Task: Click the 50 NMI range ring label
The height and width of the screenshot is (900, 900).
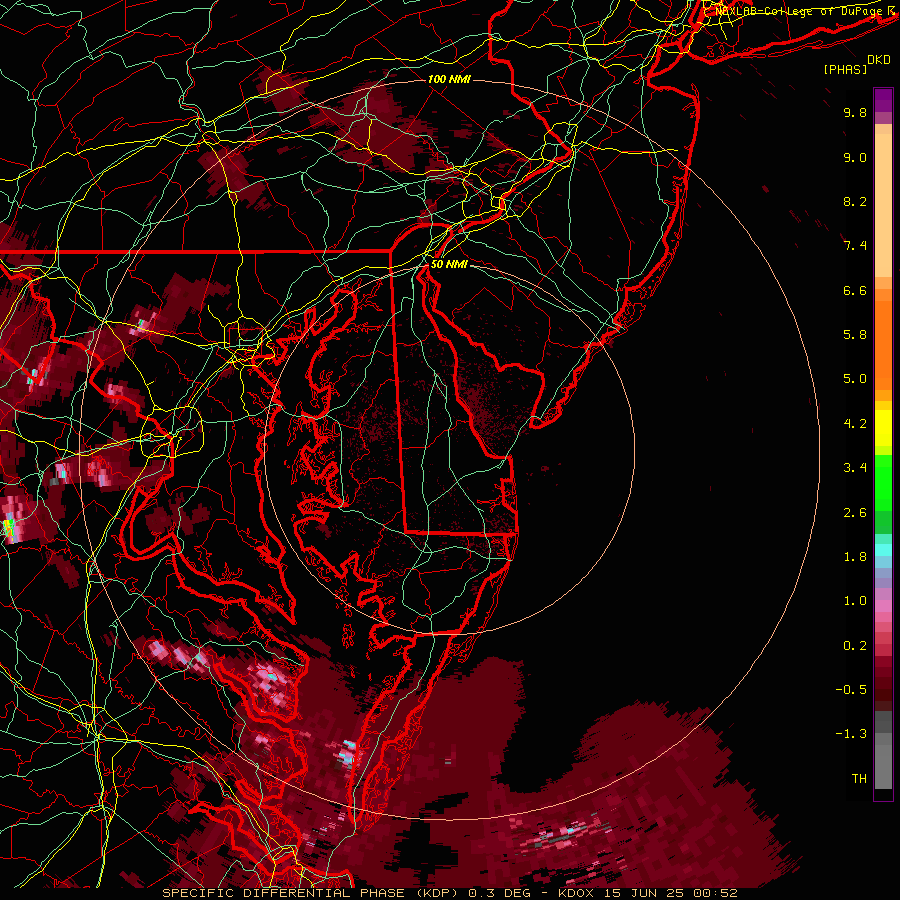Action: [x=449, y=264]
